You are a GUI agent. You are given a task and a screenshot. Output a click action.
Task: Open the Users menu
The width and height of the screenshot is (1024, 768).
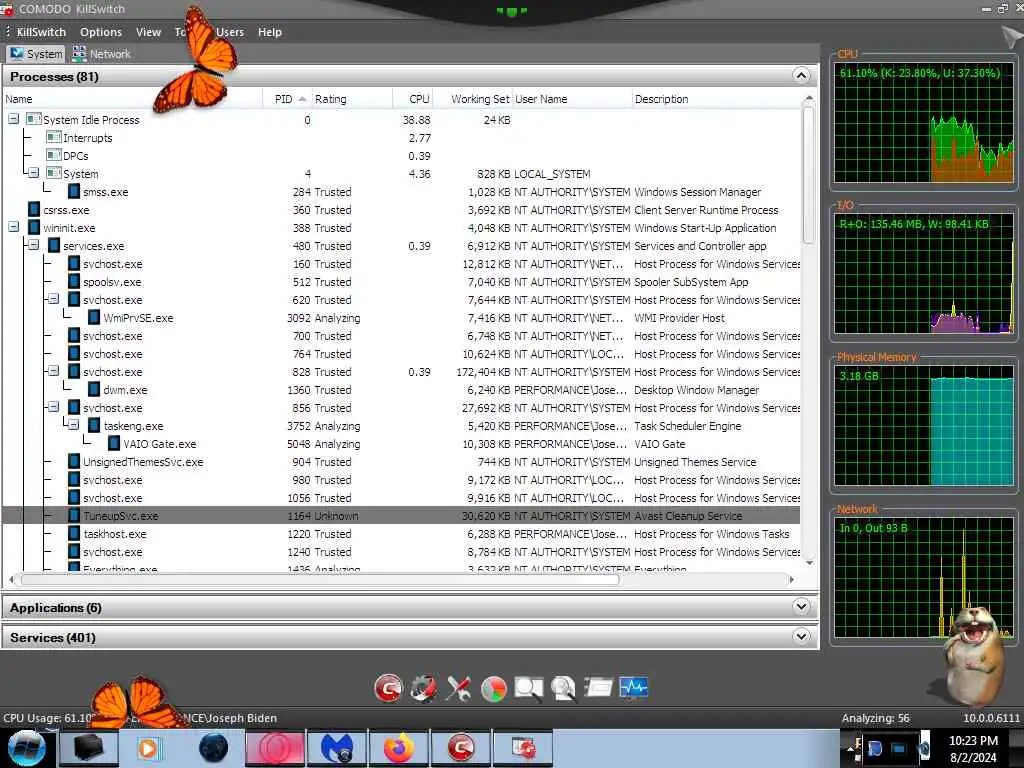click(x=230, y=32)
